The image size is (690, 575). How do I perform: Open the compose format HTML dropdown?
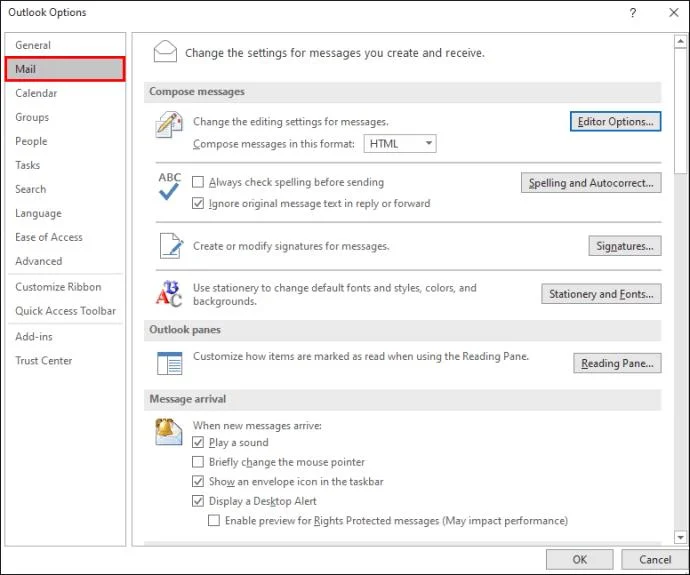[x=400, y=143]
